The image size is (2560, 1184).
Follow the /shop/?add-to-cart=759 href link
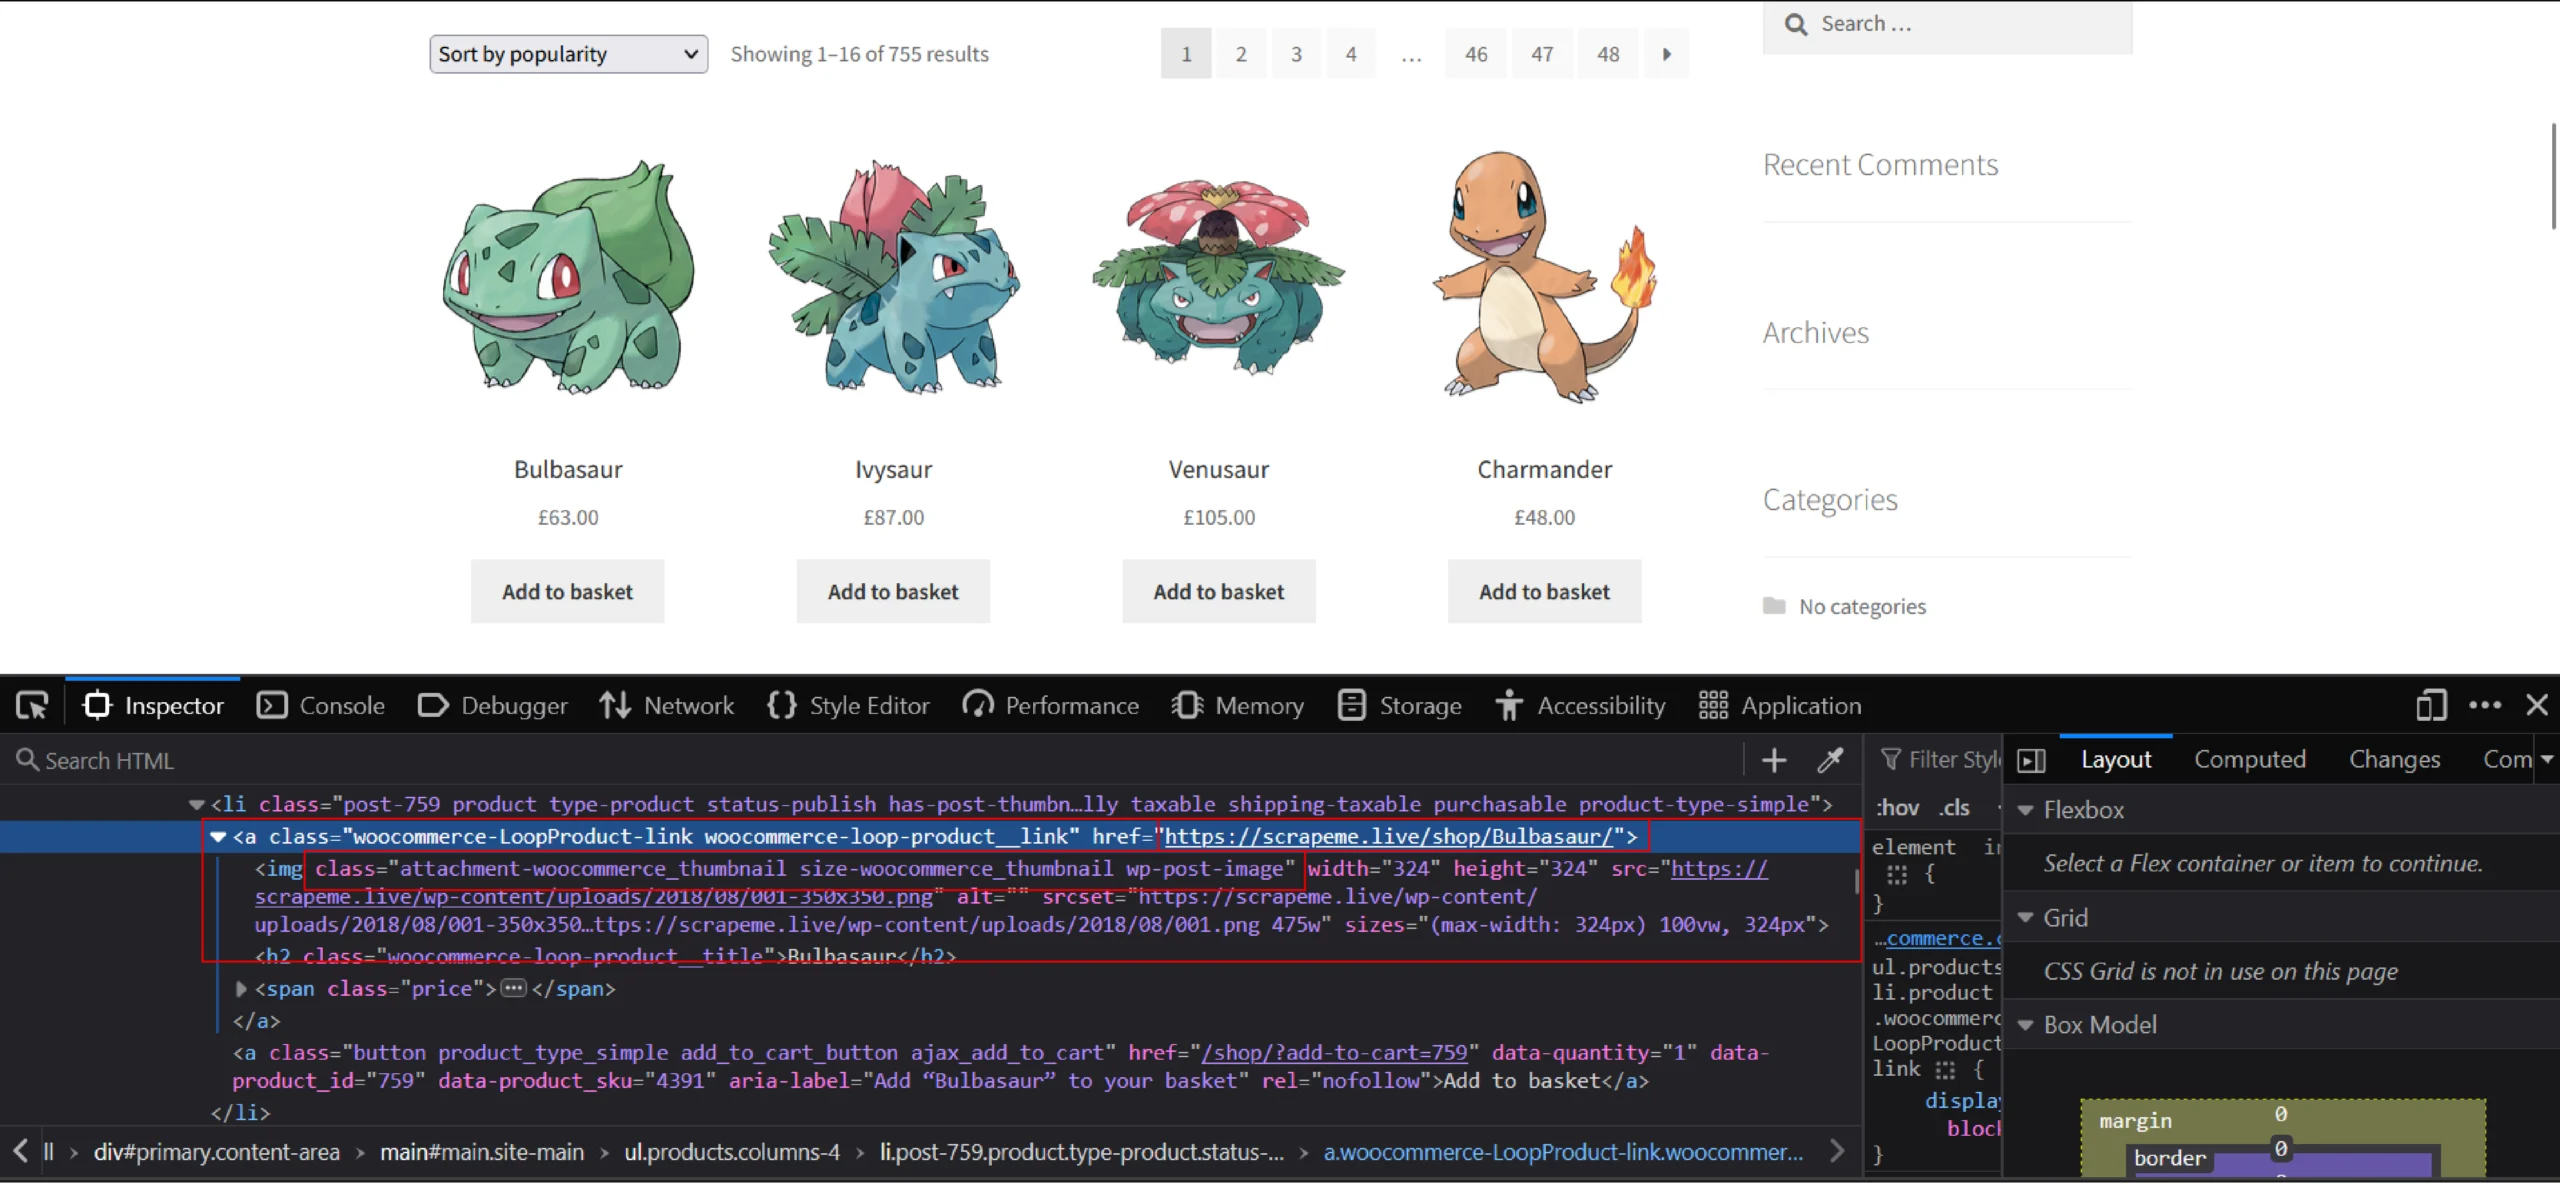point(1334,1053)
